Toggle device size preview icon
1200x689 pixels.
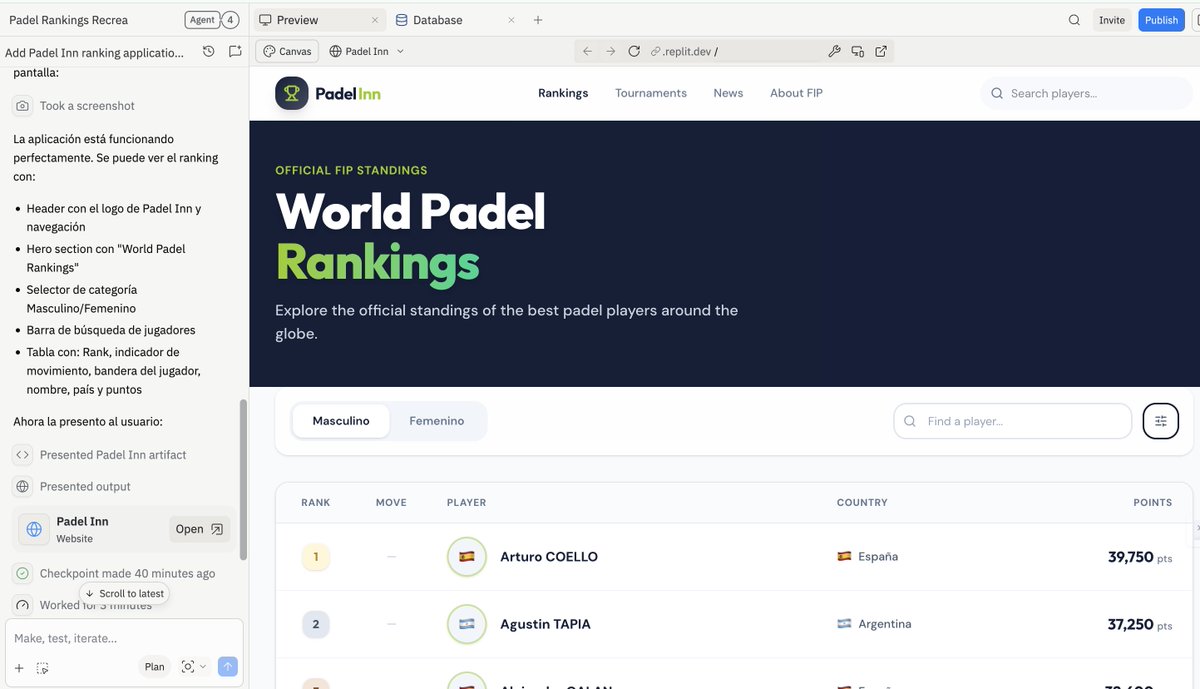click(x=857, y=51)
